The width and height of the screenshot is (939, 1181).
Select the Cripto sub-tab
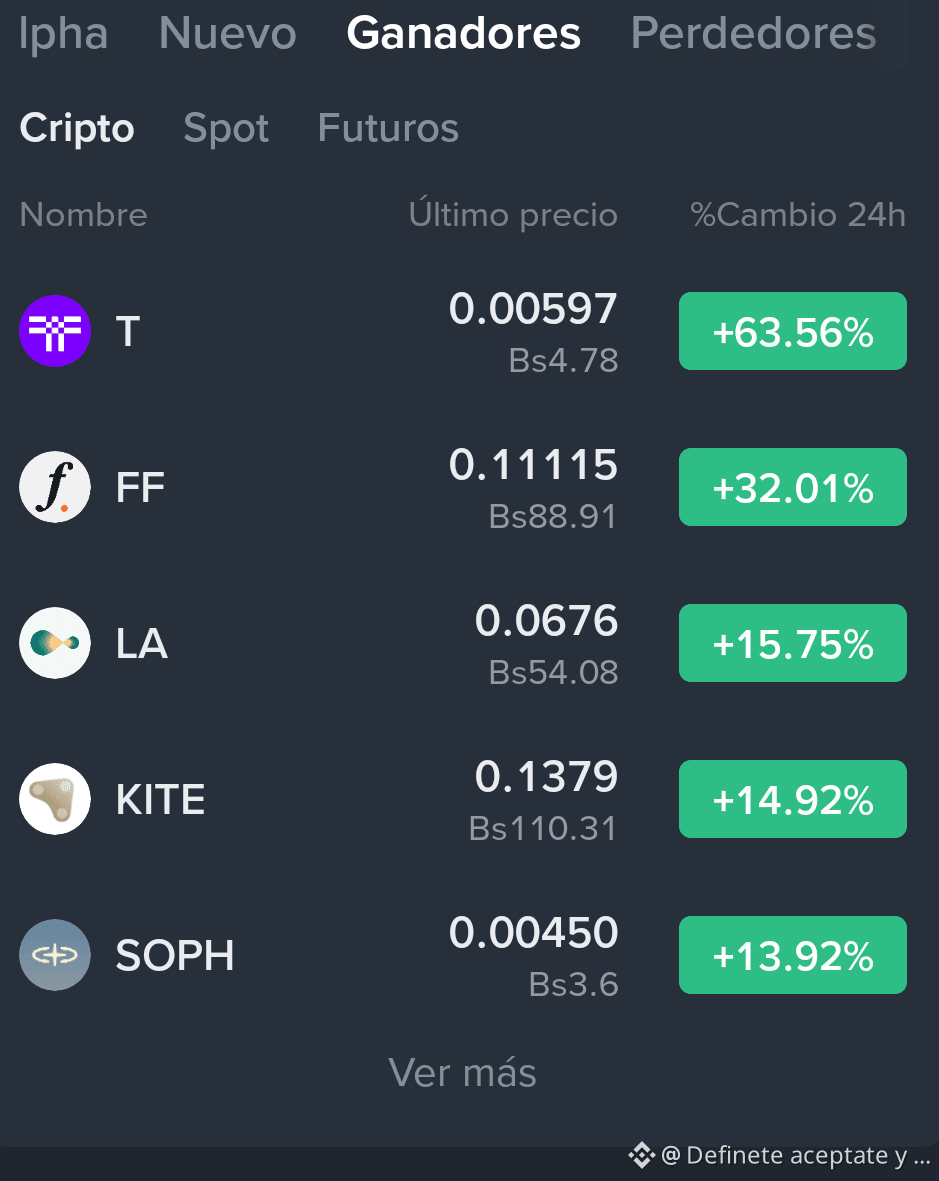77,128
